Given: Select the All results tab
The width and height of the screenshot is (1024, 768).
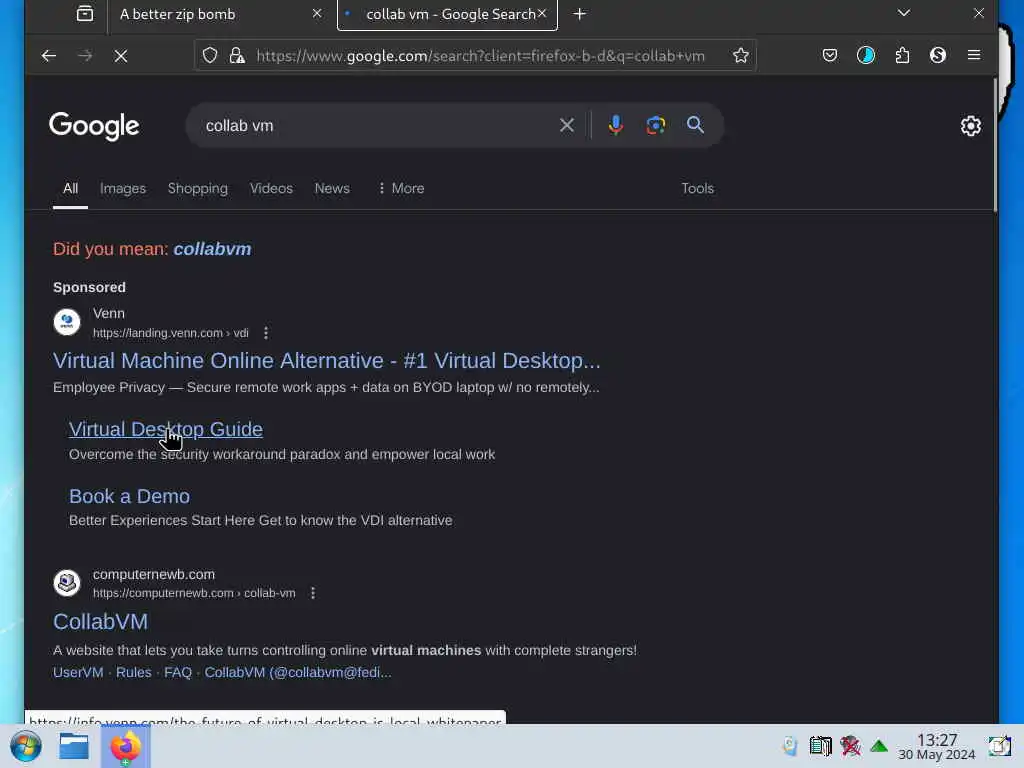Looking at the screenshot, I should [71, 188].
